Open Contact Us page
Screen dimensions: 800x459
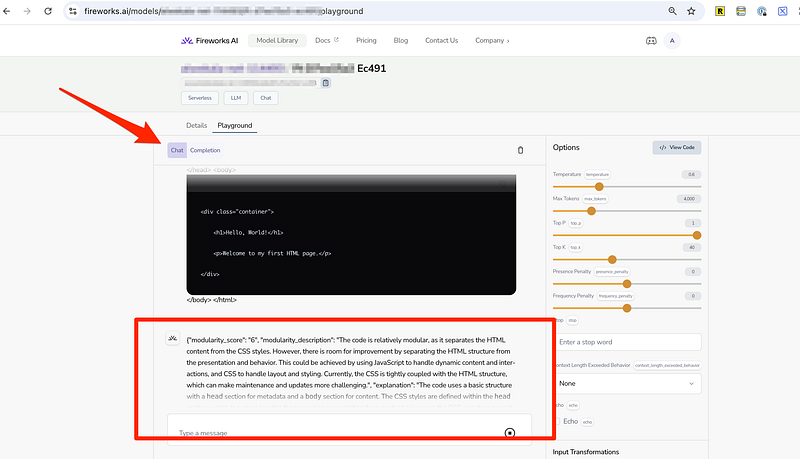(x=441, y=40)
